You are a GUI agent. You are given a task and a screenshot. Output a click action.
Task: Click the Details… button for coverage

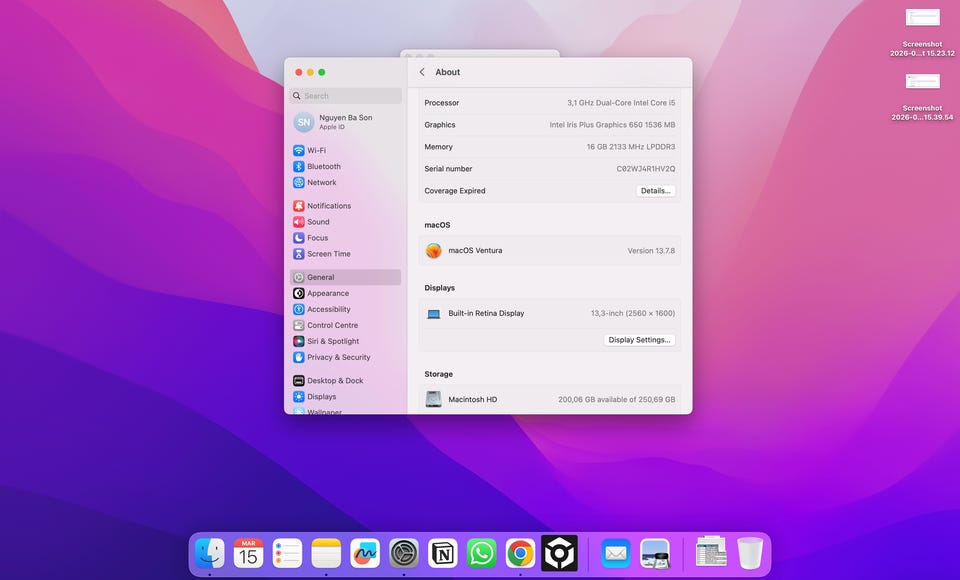(655, 191)
